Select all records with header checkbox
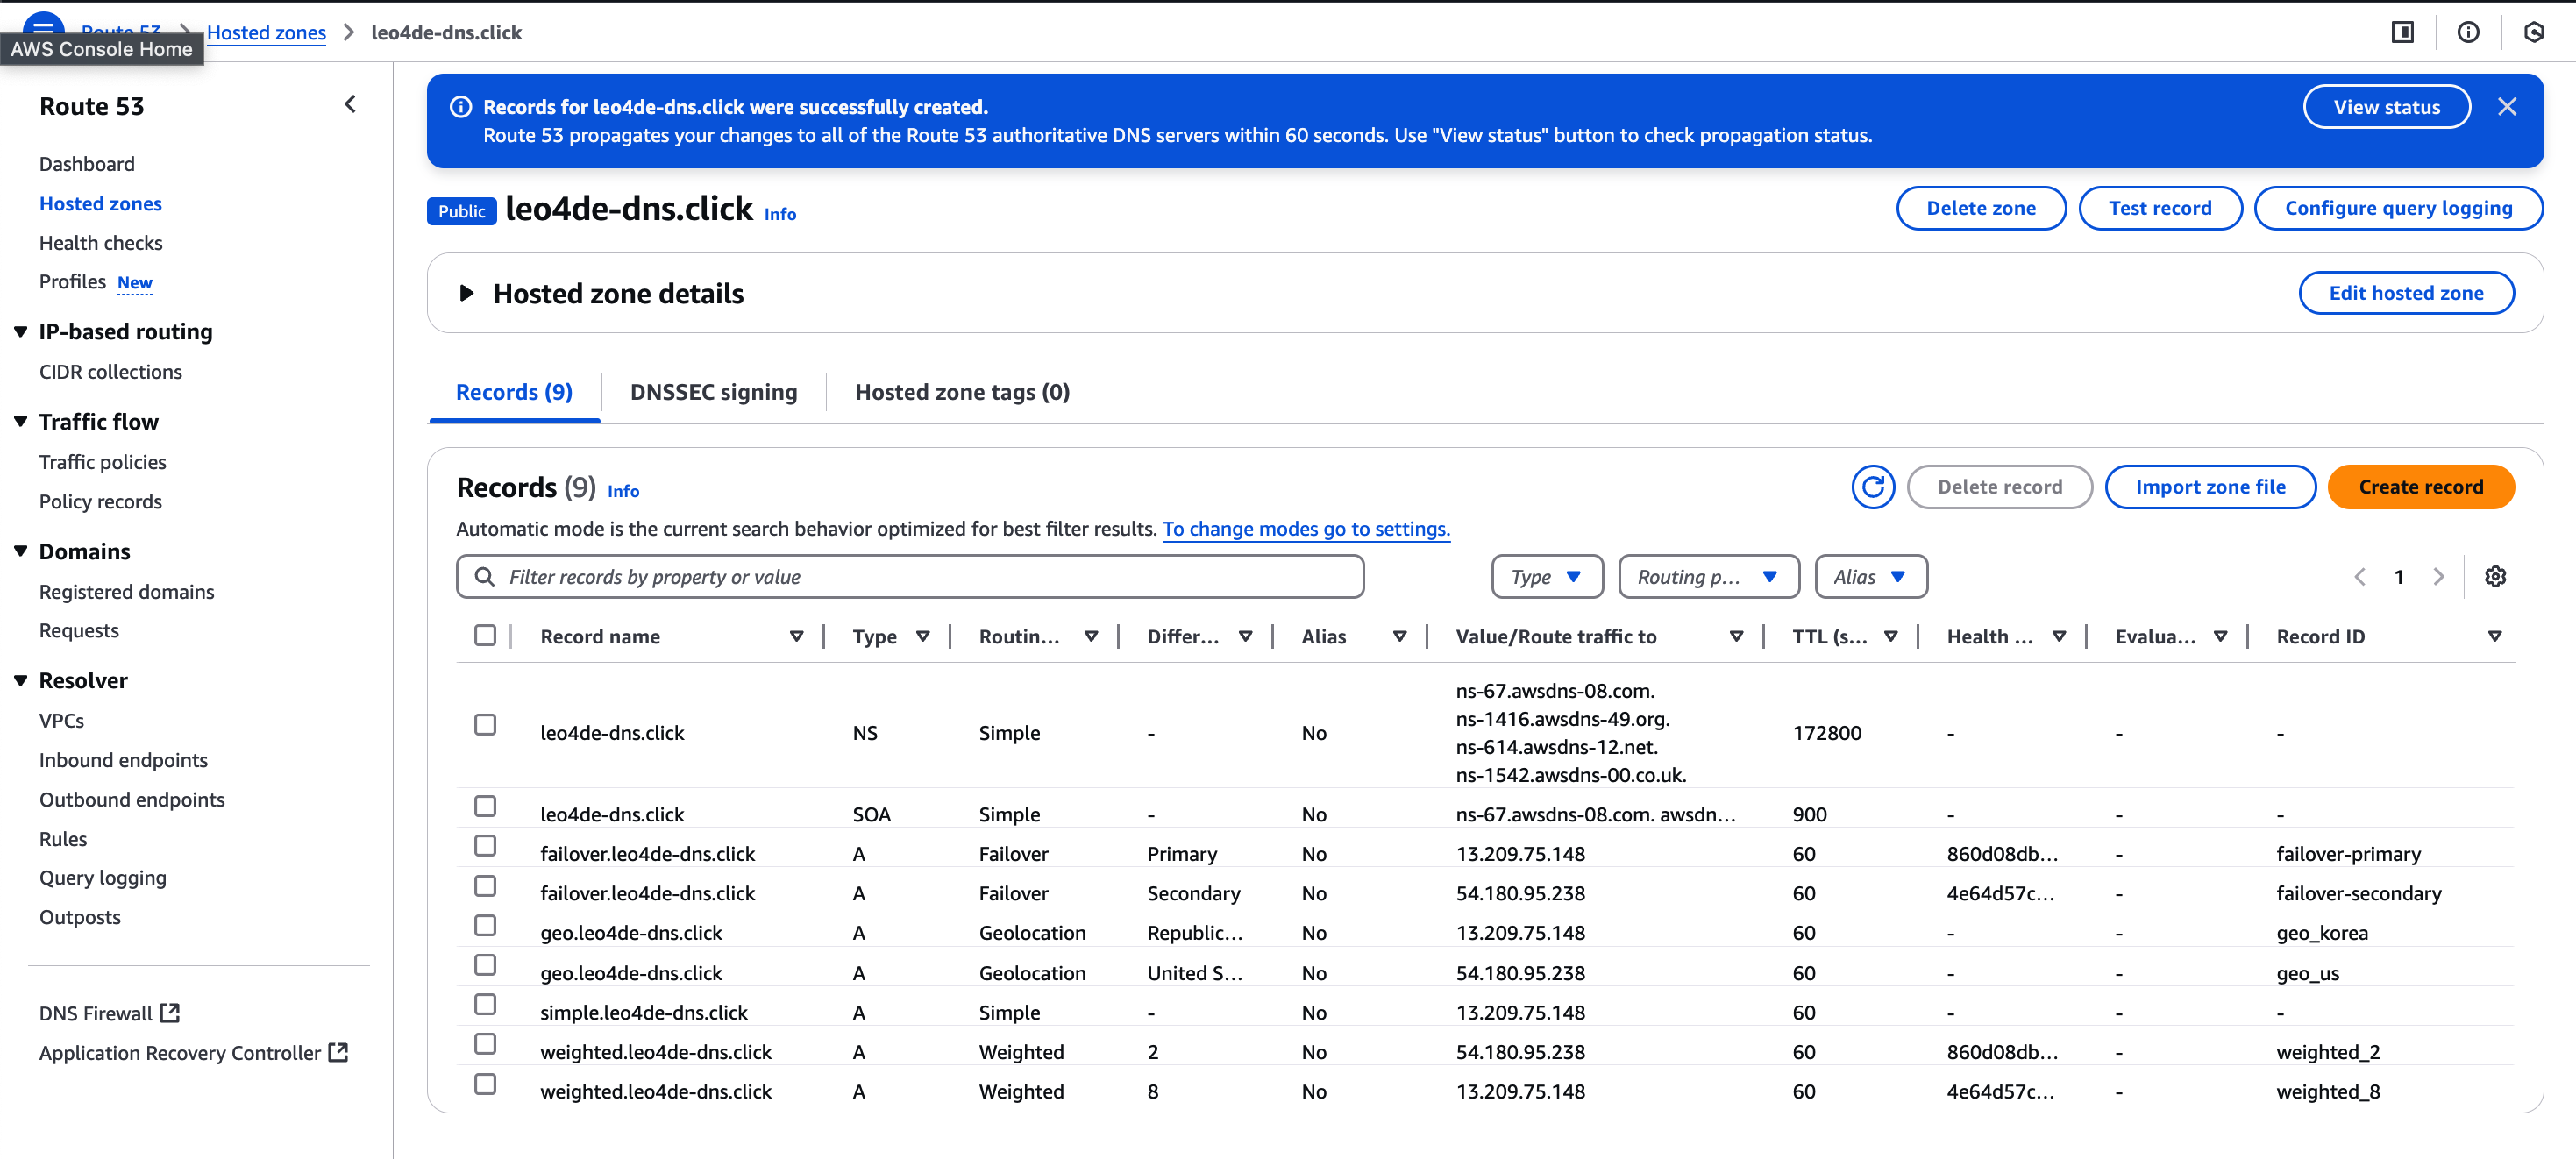2576x1159 pixels. (x=487, y=635)
